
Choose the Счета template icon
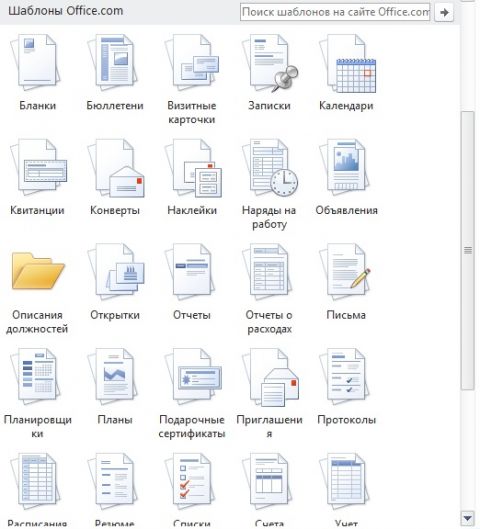(267, 481)
